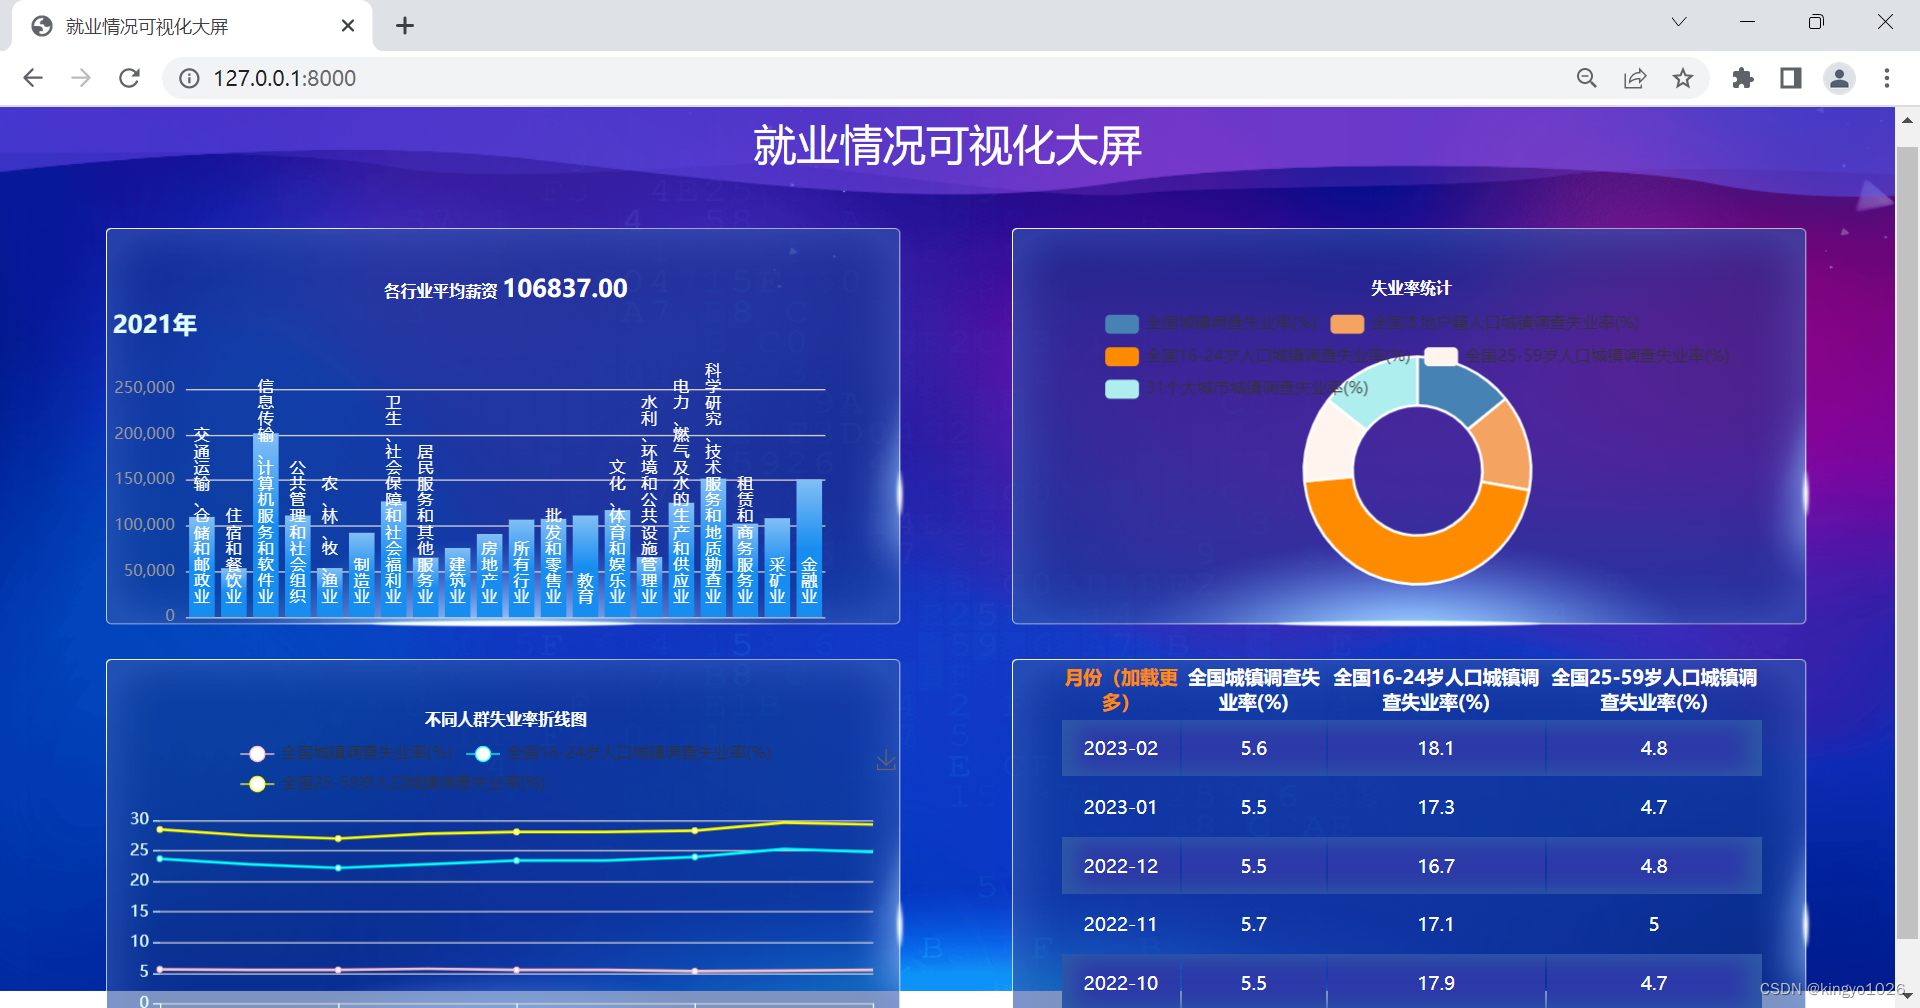Click the vertical page scrollbar thumb

(x=1907, y=543)
